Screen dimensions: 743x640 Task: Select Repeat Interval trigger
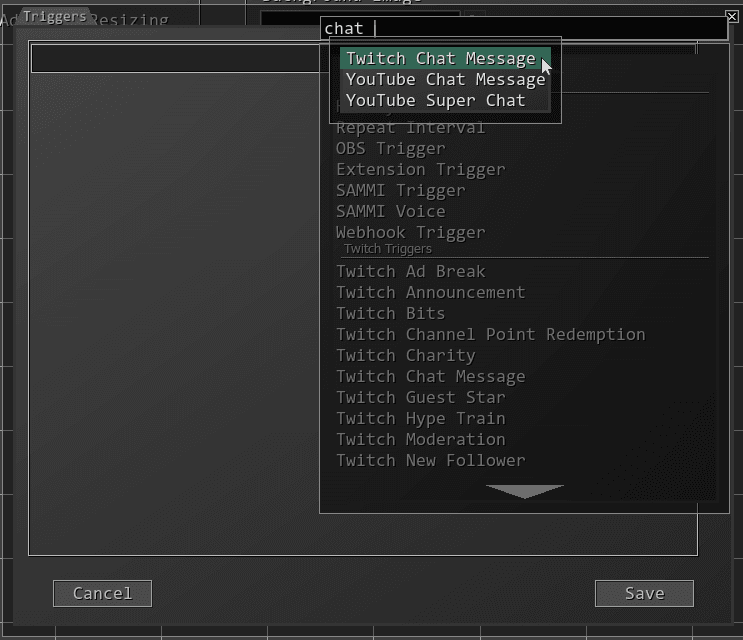pos(410,127)
